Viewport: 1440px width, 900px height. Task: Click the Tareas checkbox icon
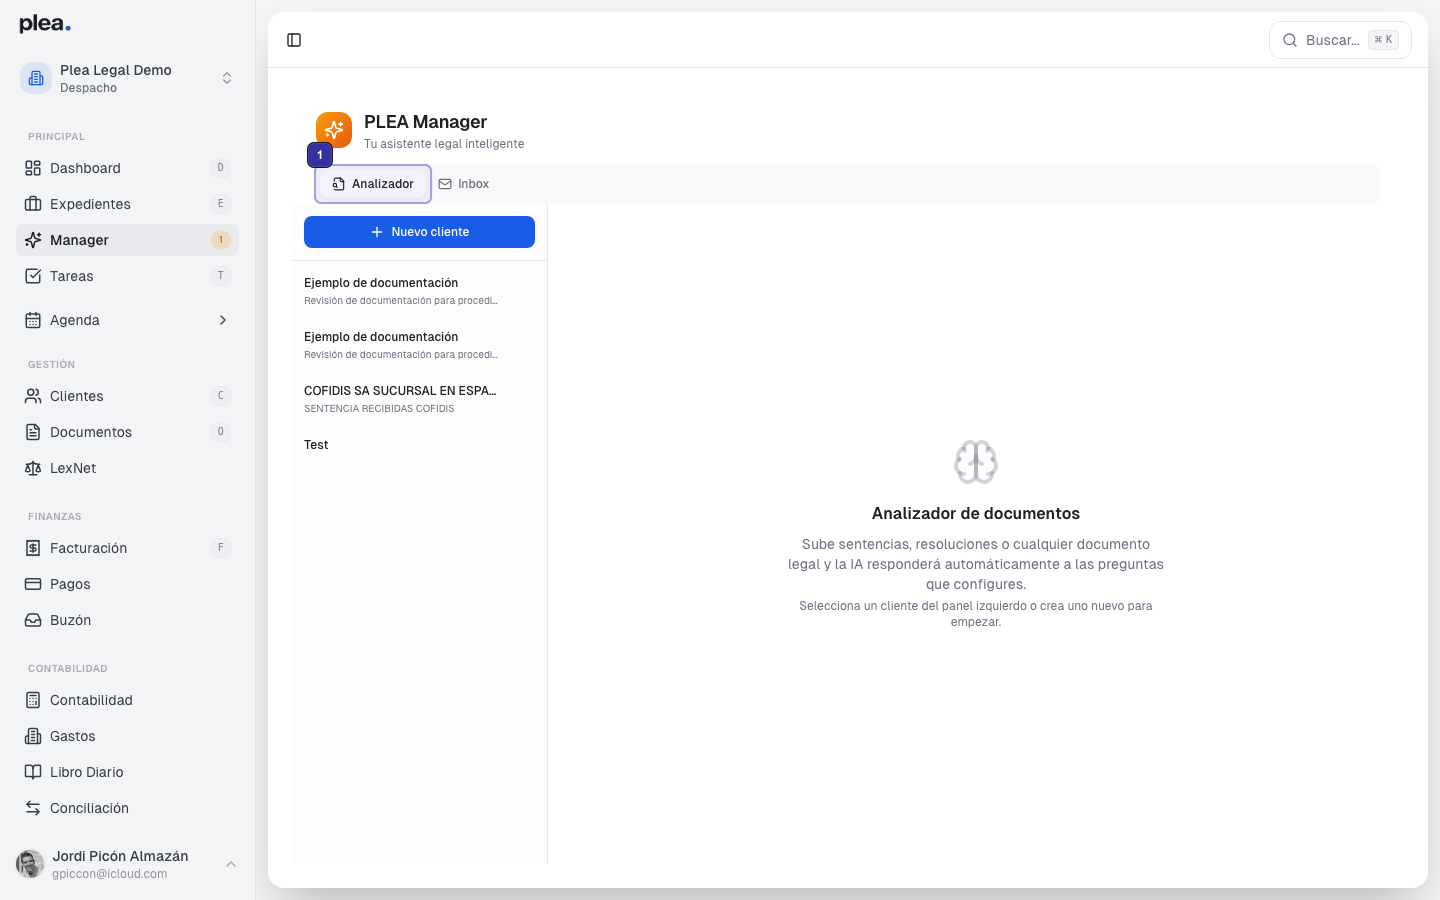(33, 276)
